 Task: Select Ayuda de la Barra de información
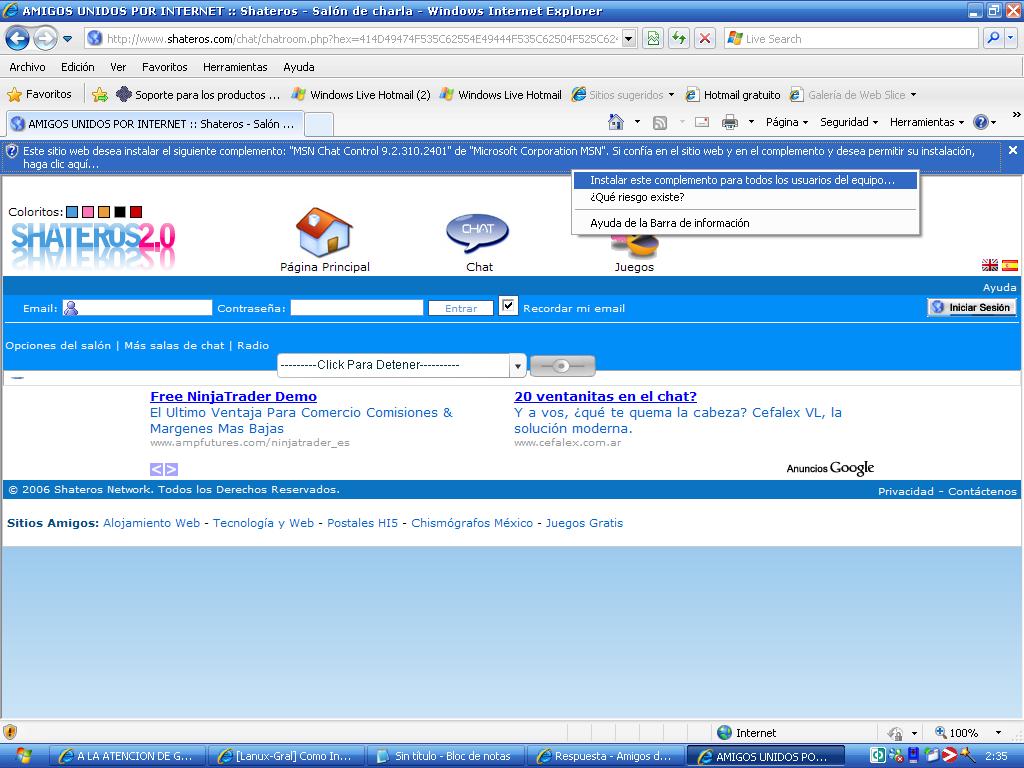[744, 223]
